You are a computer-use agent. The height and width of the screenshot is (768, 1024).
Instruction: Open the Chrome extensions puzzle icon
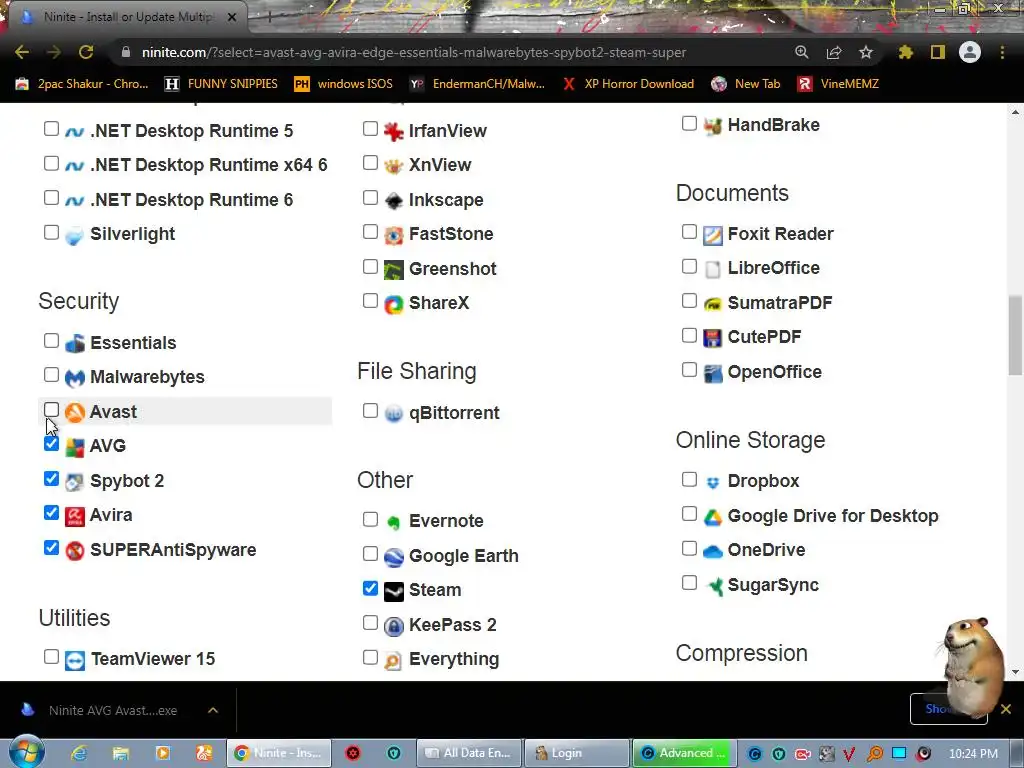click(905, 52)
